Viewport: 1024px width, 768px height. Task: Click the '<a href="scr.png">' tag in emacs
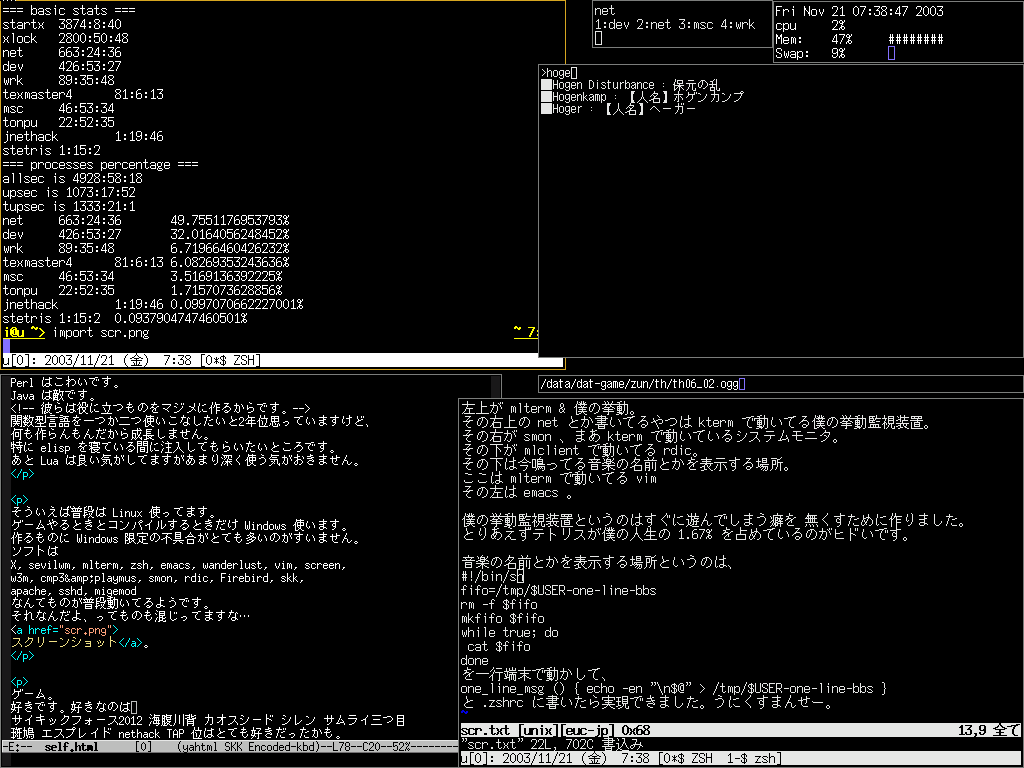tap(65, 630)
